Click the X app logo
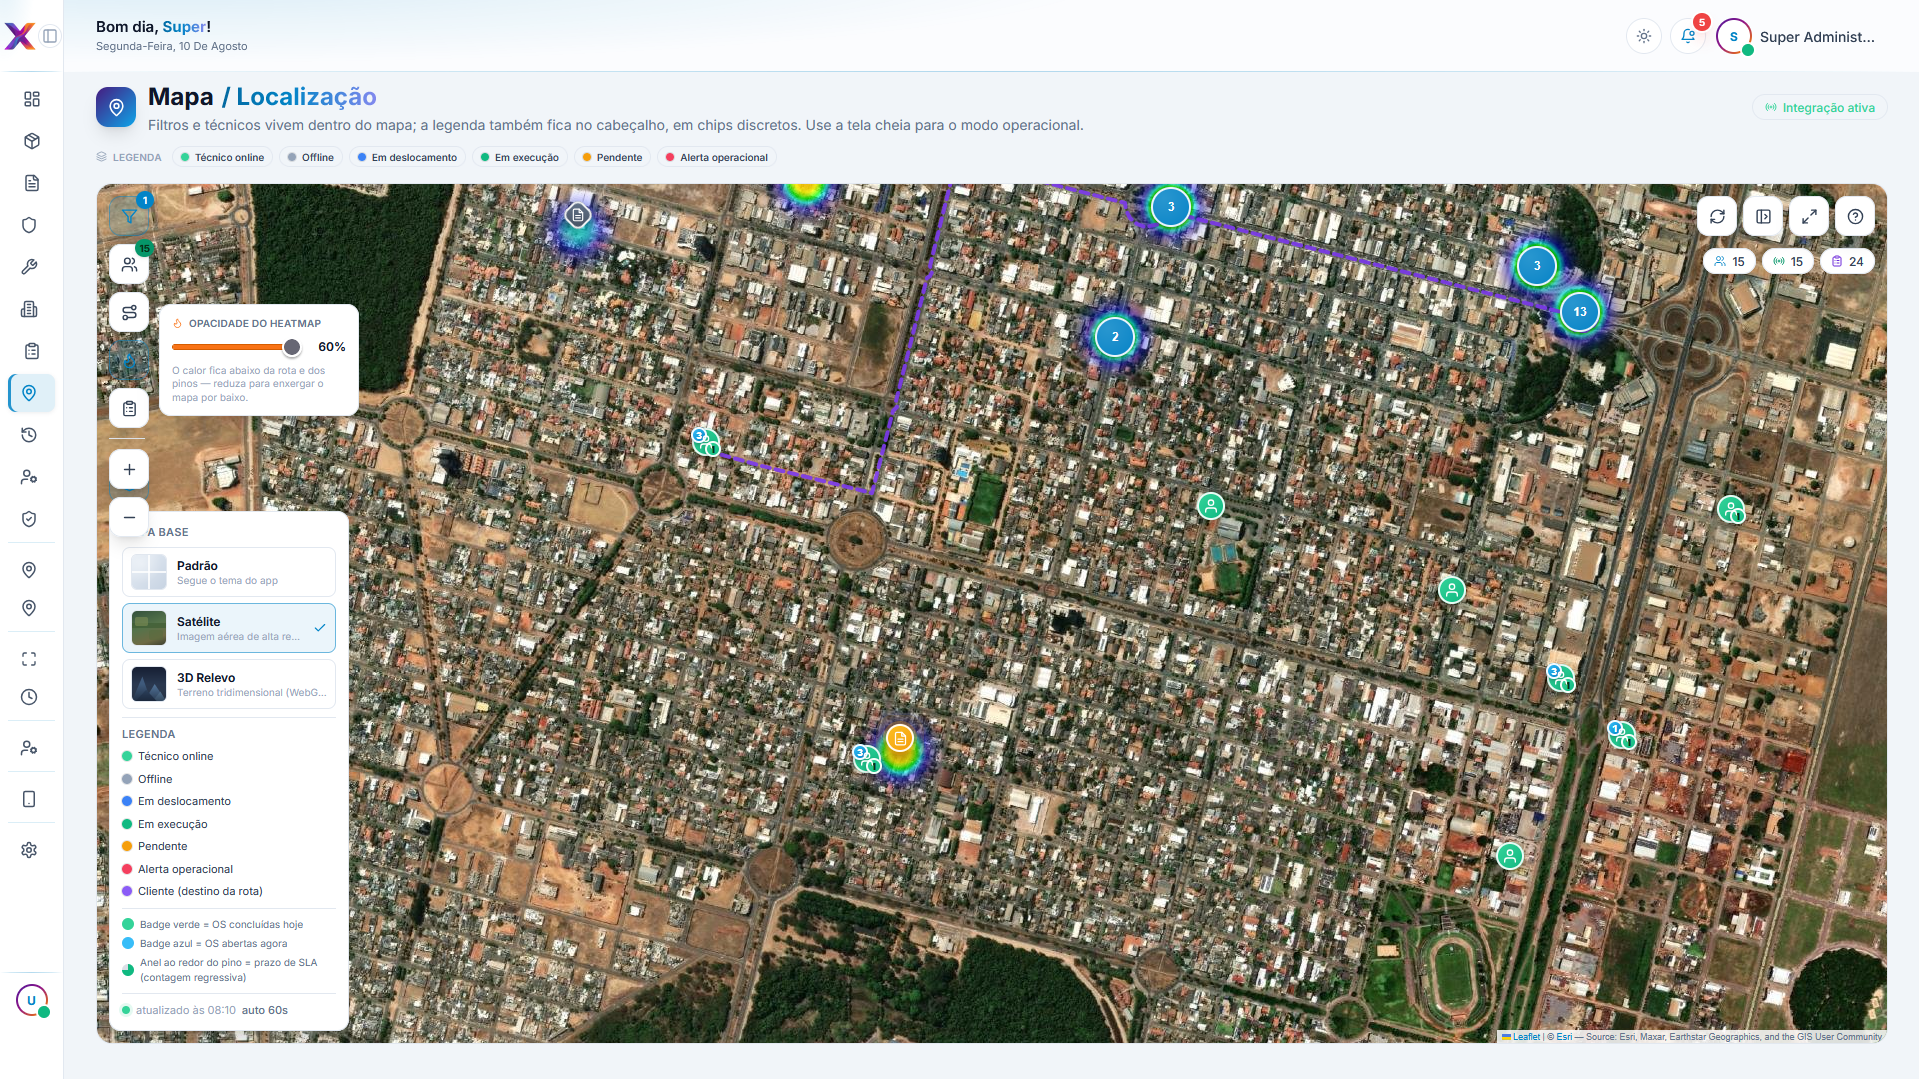This screenshot has height=1079, width=1919. coord(19,36)
